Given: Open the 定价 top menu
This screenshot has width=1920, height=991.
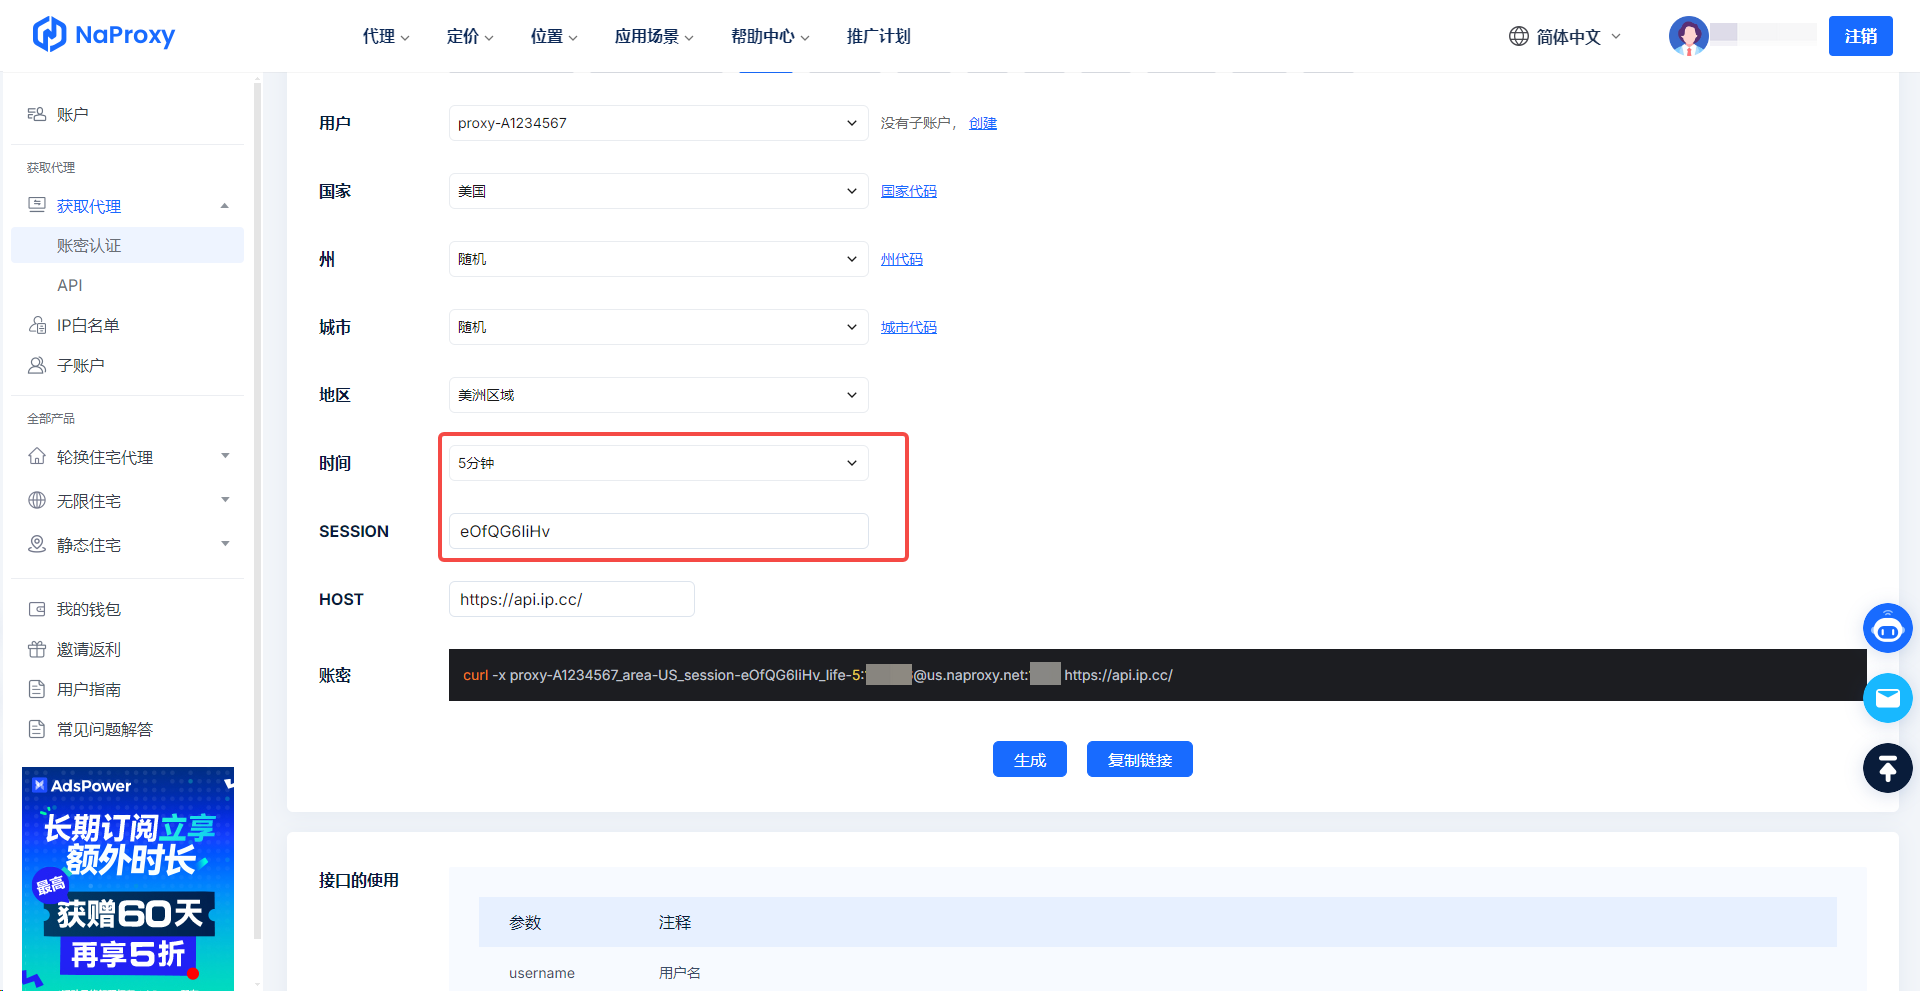Looking at the screenshot, I should tap(470, 36).
